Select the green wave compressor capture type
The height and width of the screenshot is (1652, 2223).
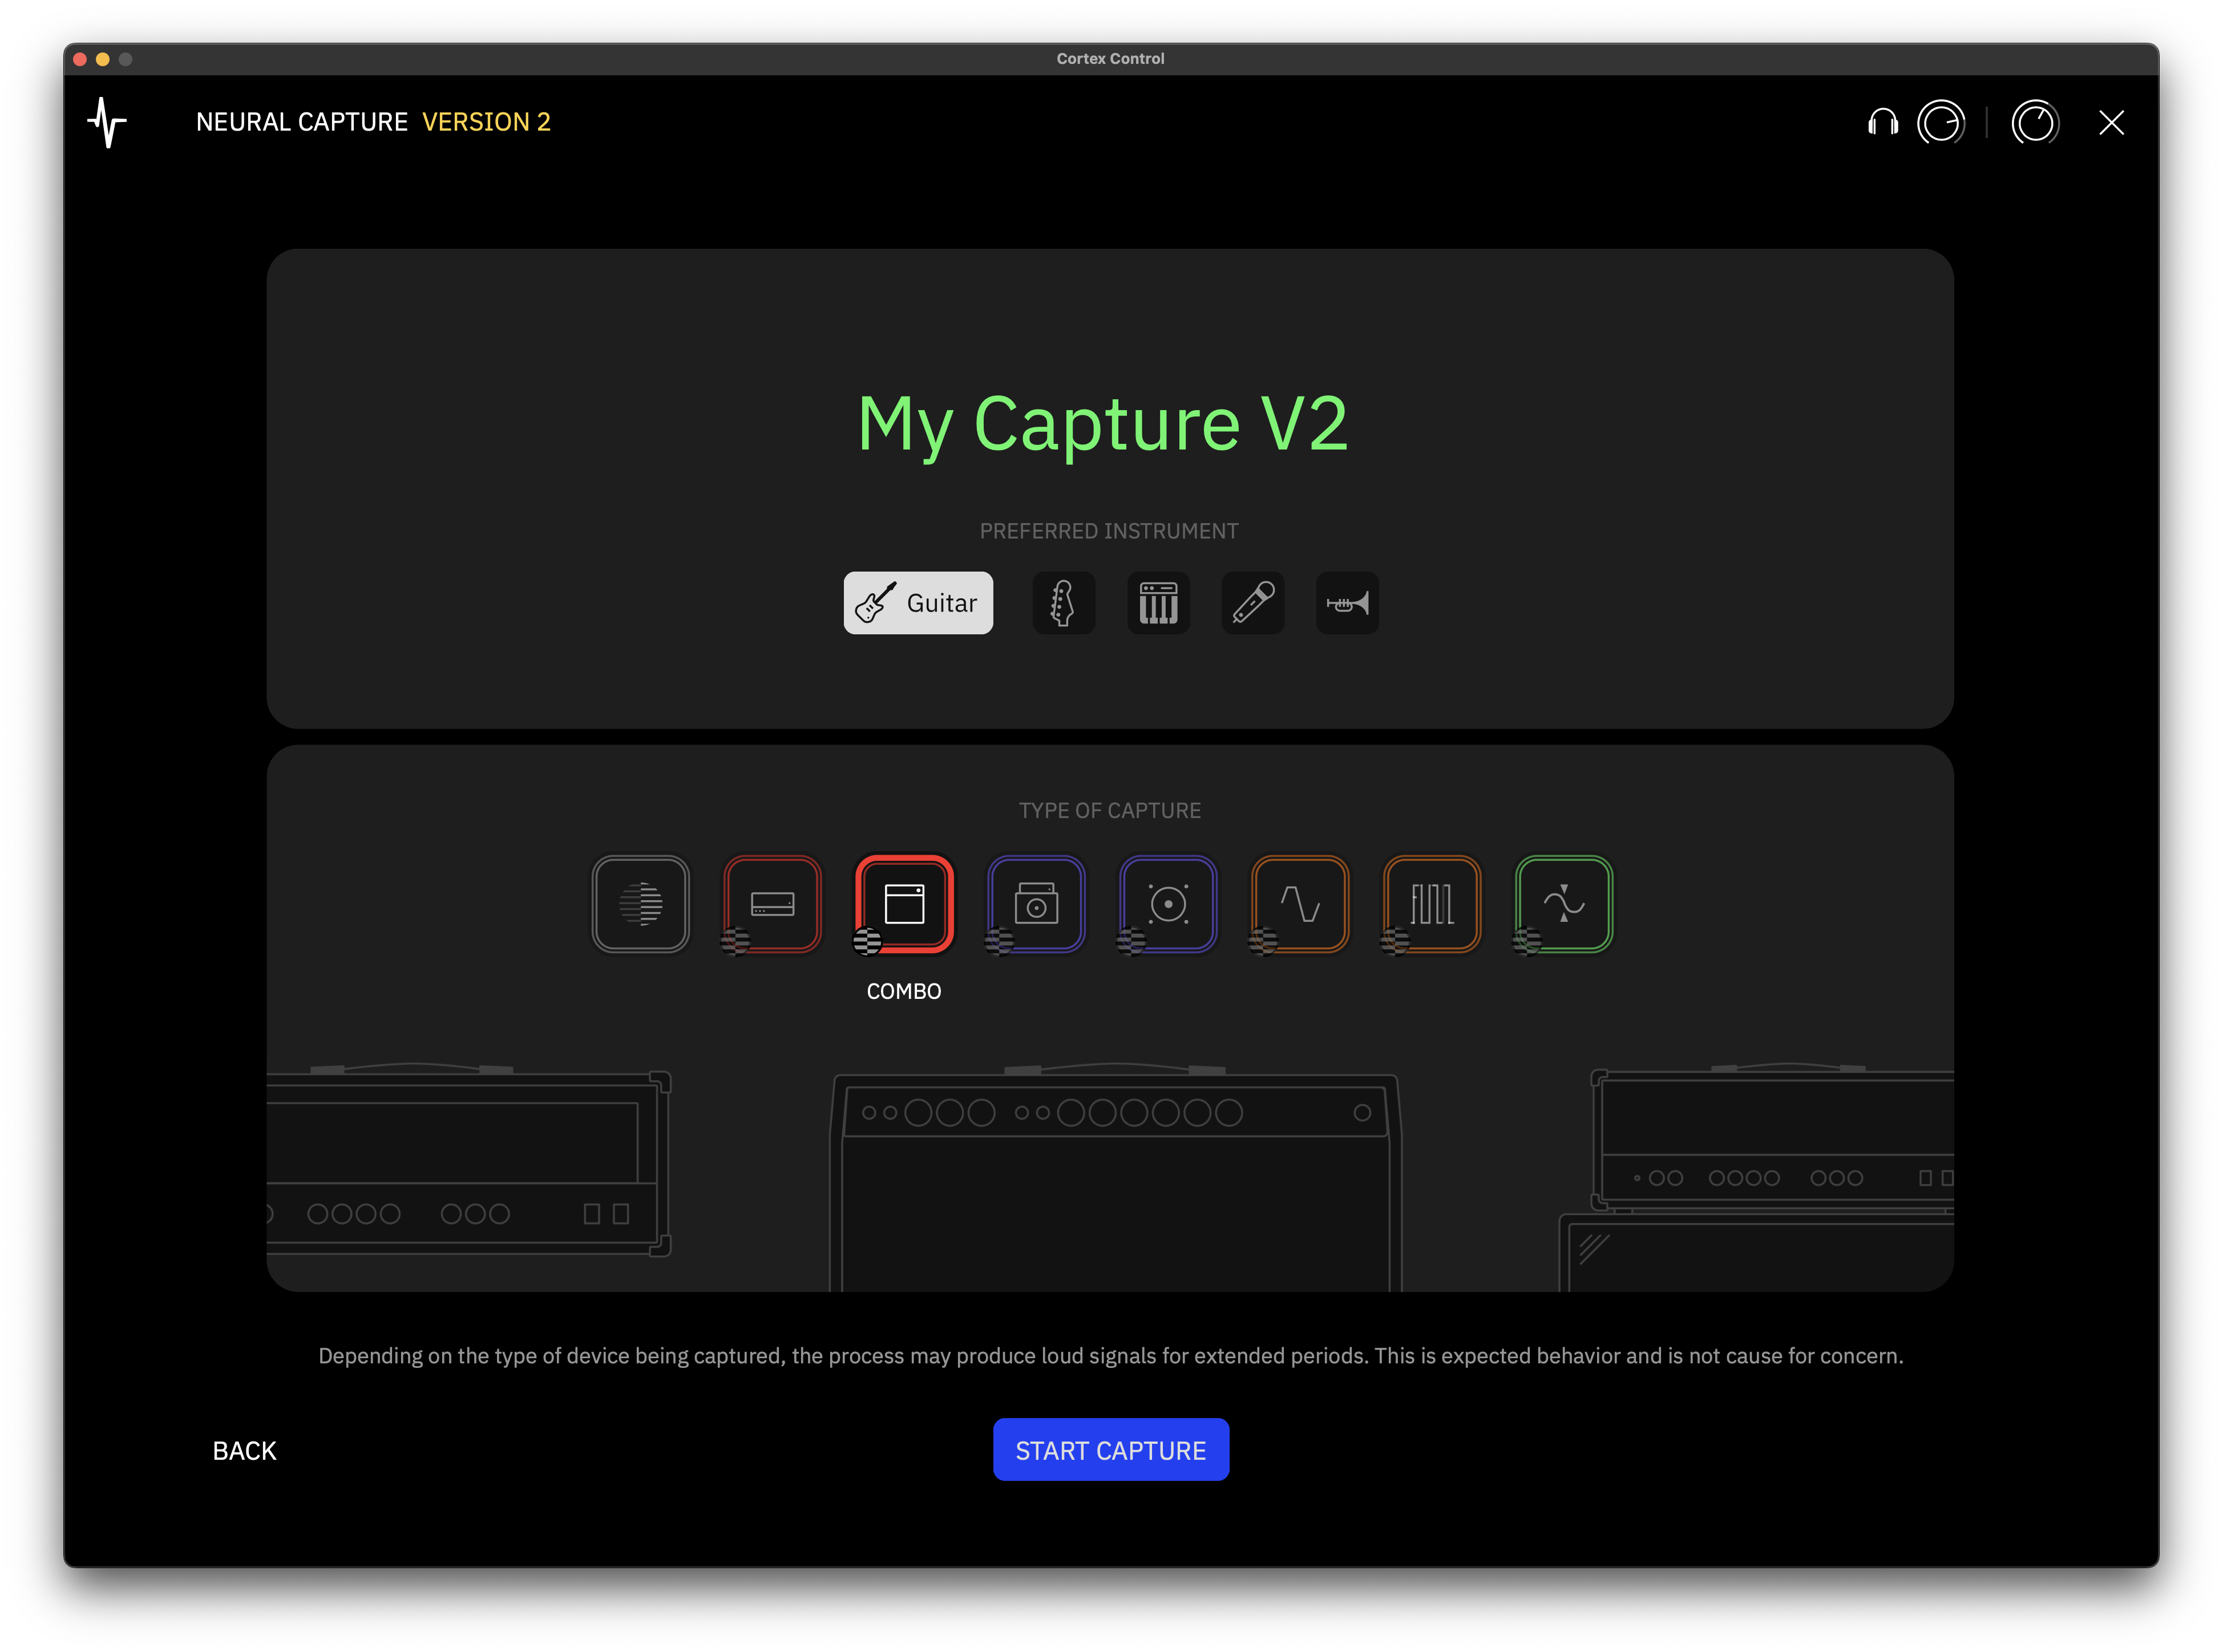coord(1564,904)
